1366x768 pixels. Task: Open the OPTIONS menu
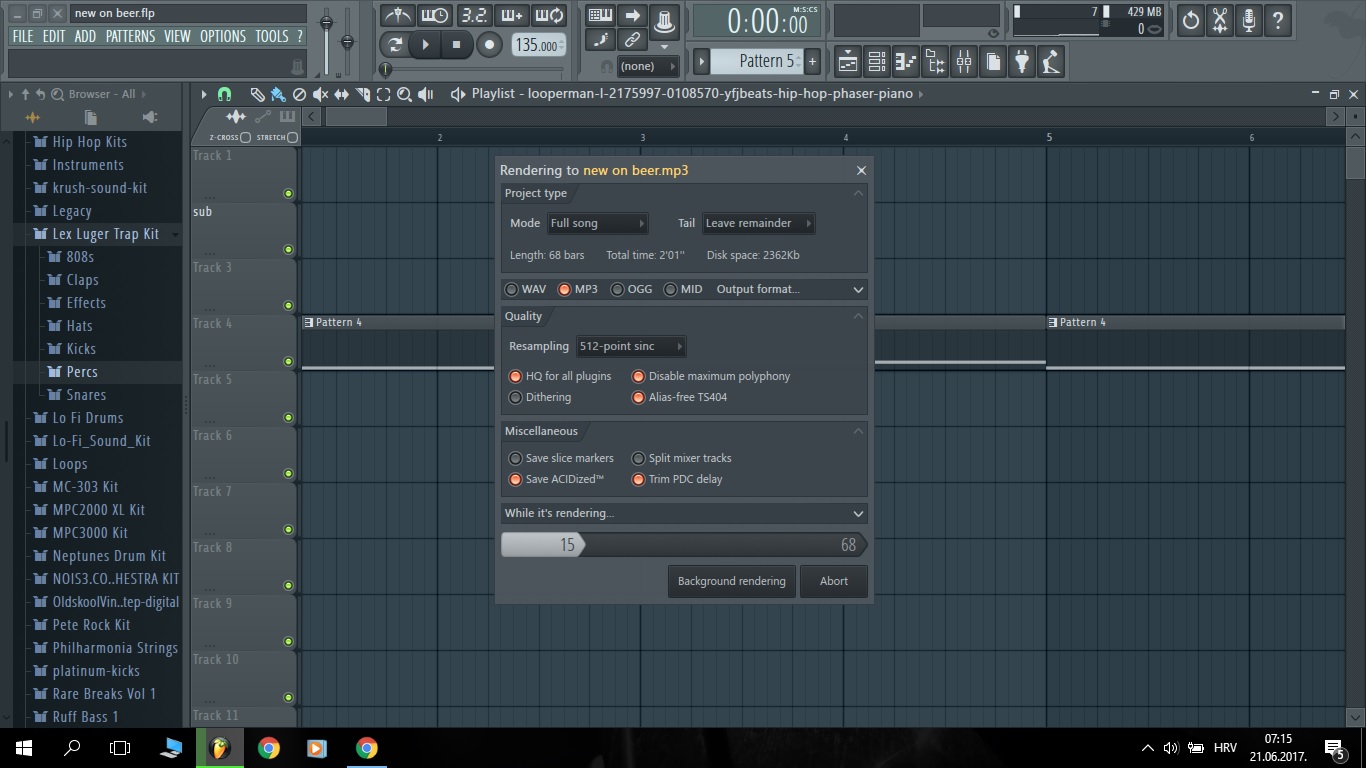[223, 36]
